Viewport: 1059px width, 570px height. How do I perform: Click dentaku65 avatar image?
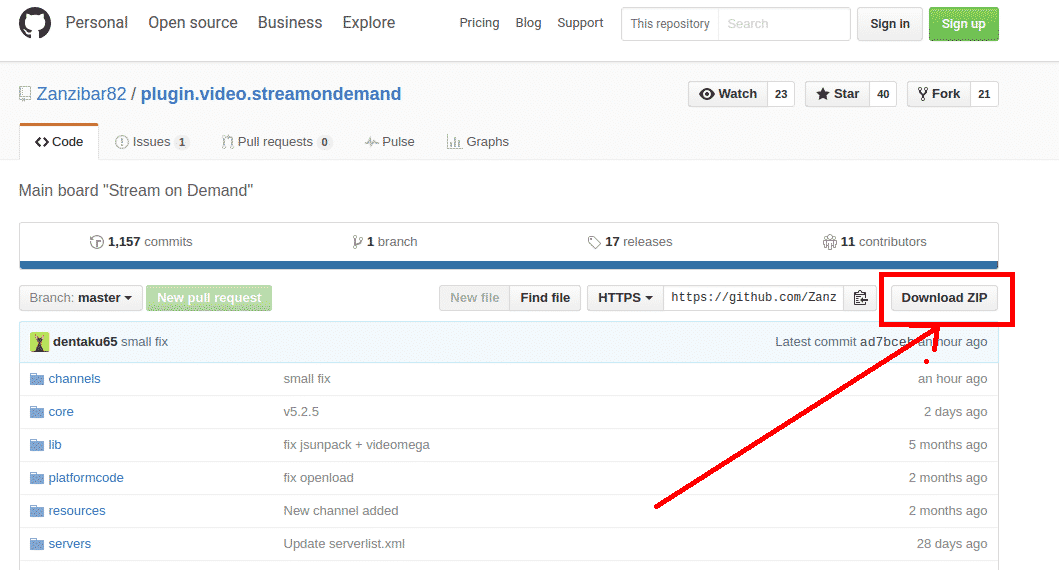[x=39, y=342]
